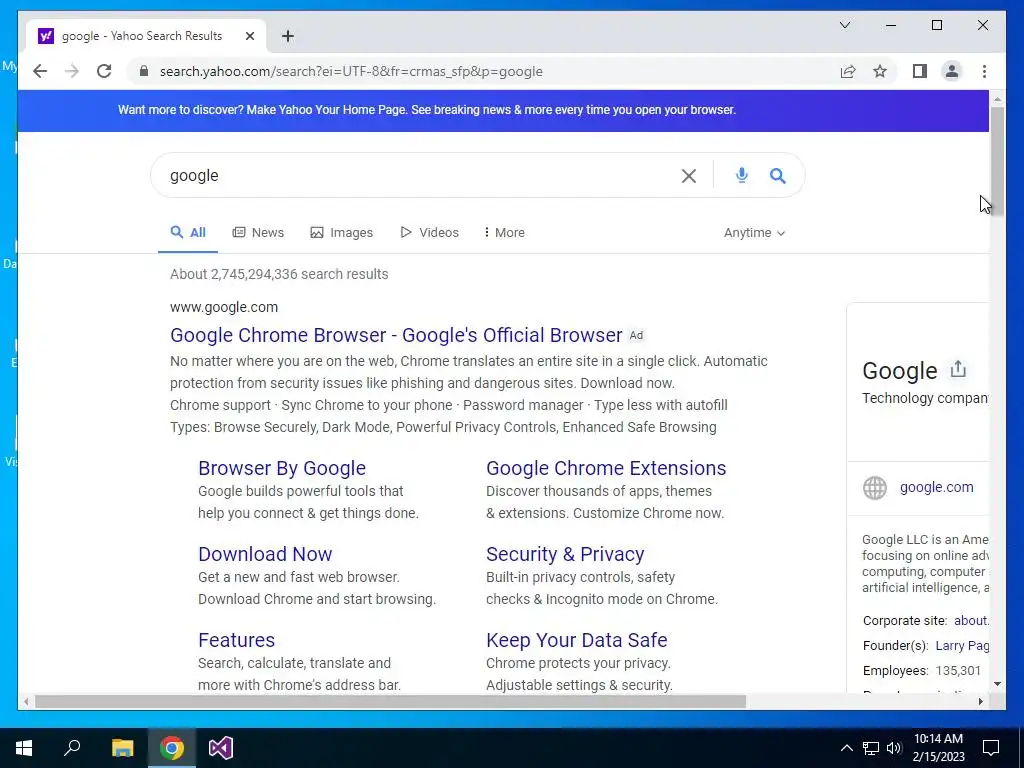Open the Chrome side panel

[x=920, y=71]
